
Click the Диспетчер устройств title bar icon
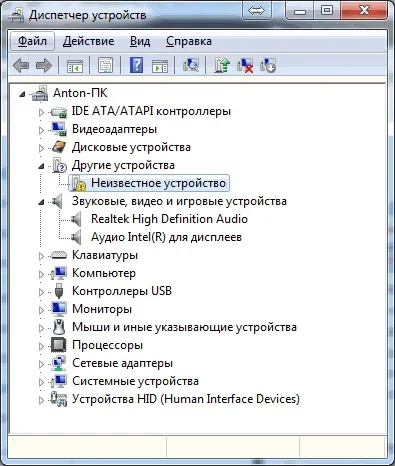click(16, 15)
